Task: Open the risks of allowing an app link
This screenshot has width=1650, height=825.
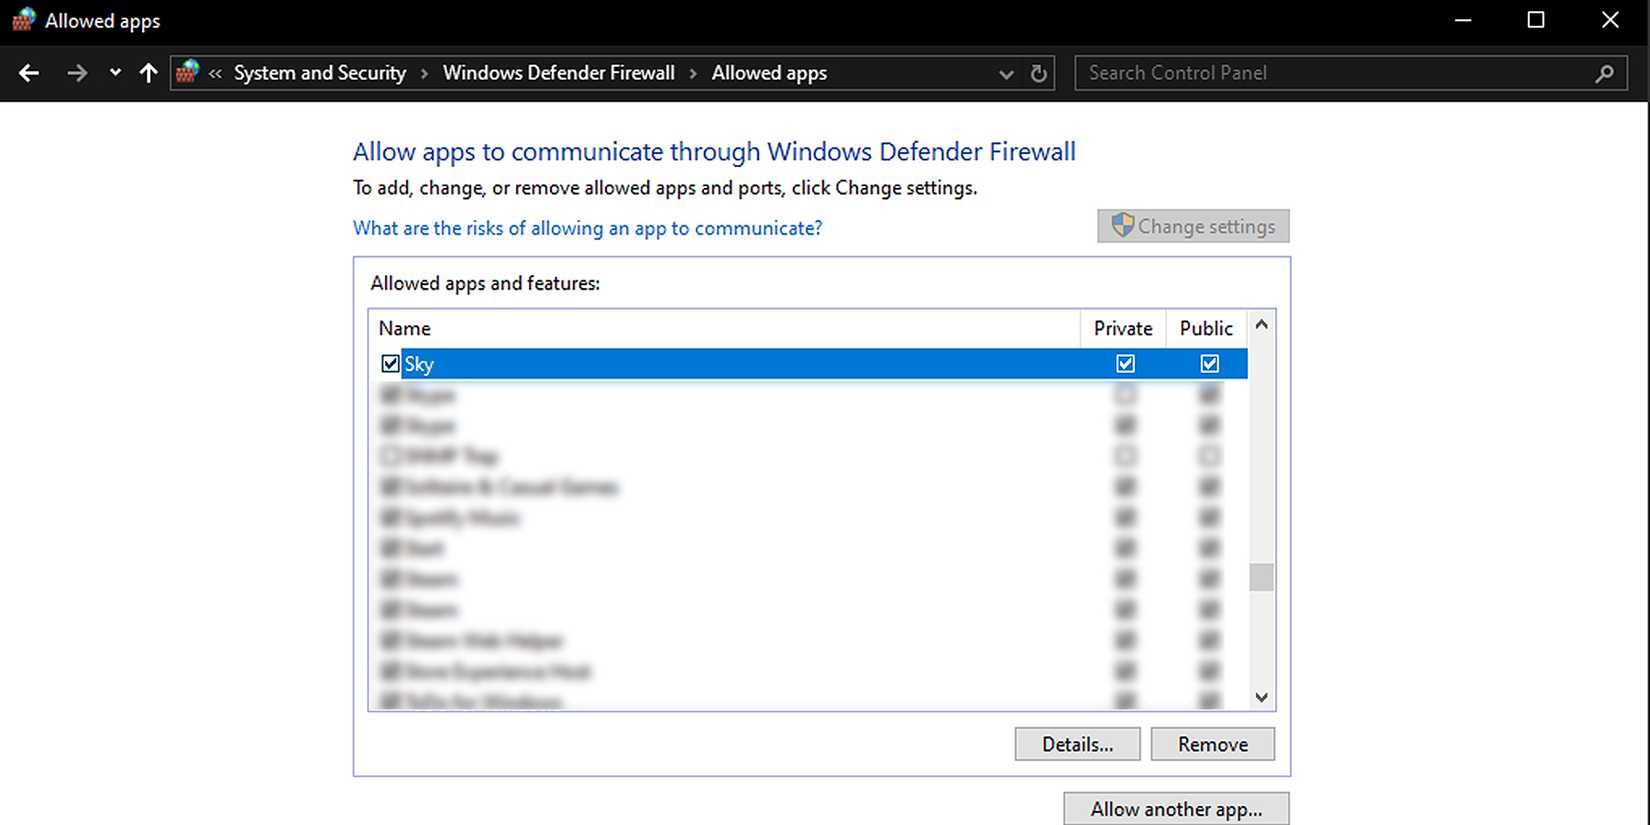Action: click(587, 228)
